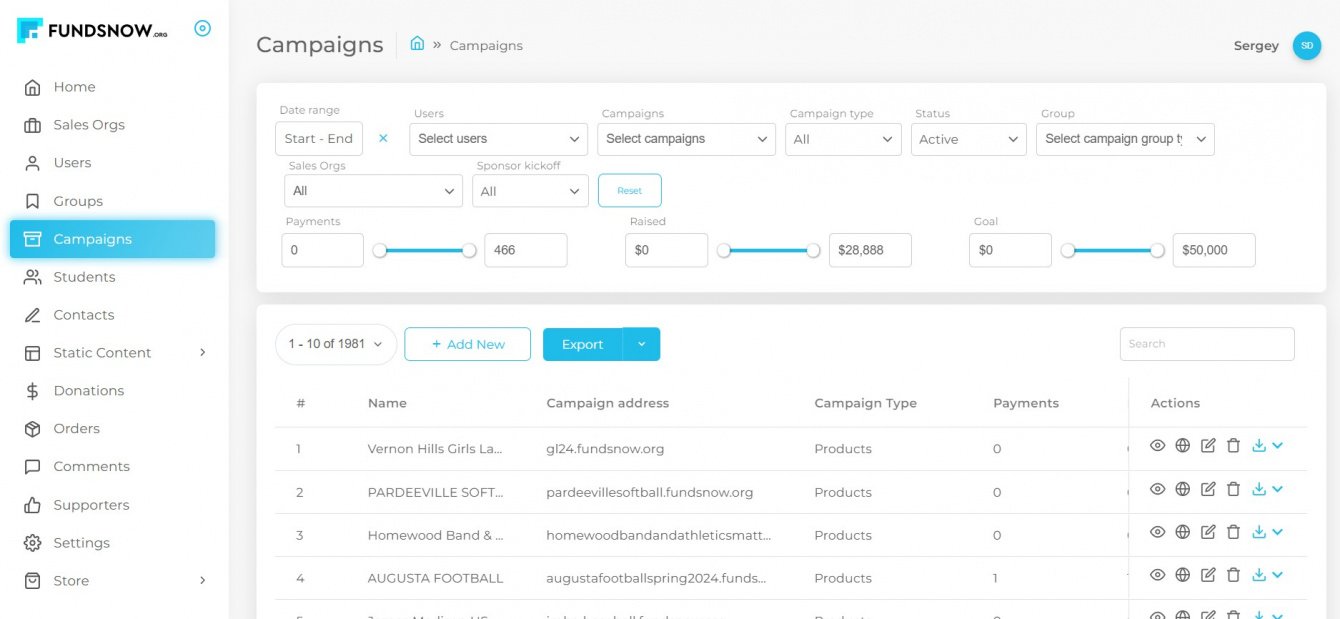Delete the Homewood Band campaign

pos(1233,532)
